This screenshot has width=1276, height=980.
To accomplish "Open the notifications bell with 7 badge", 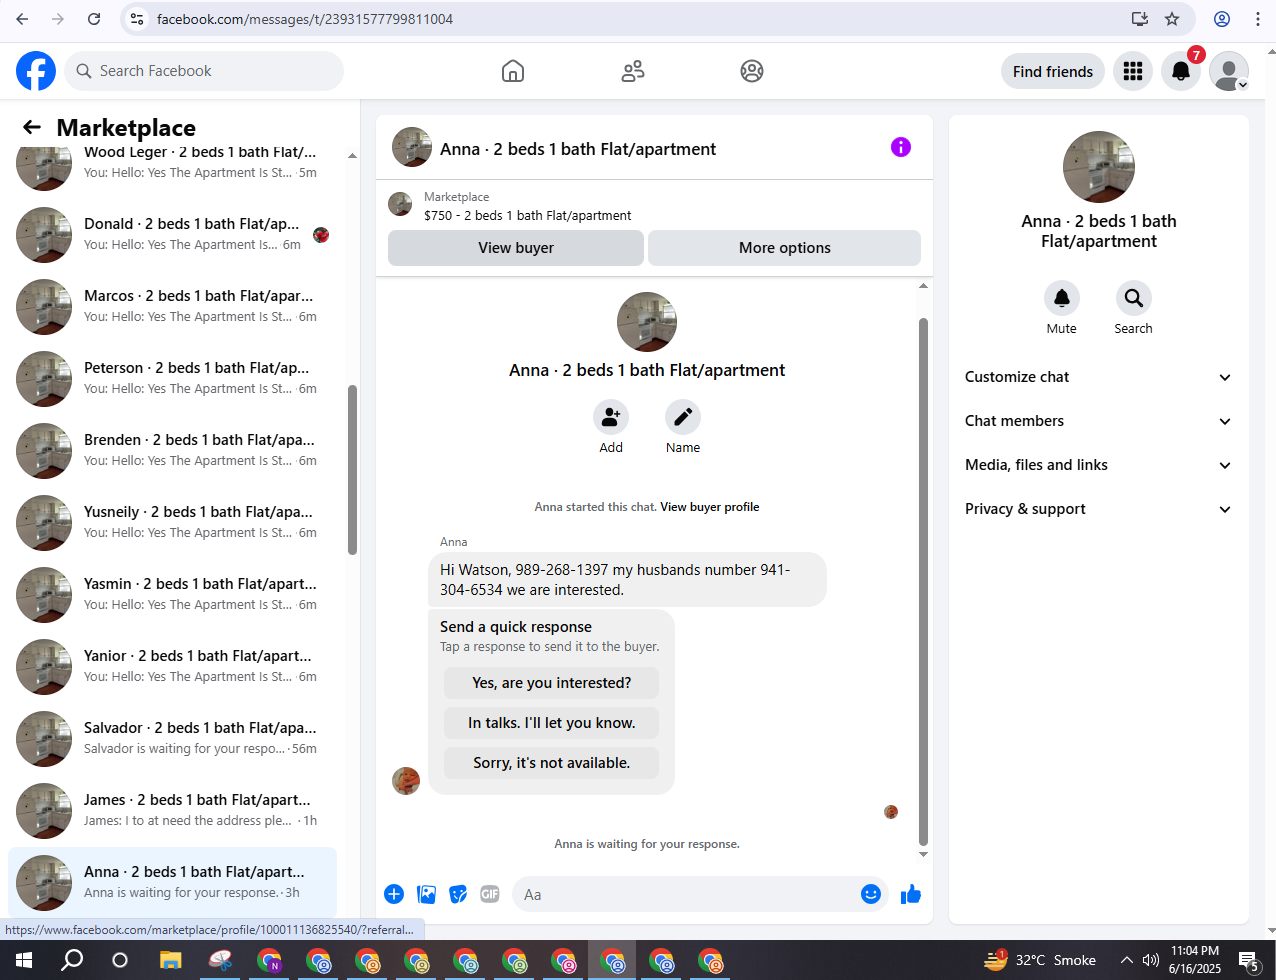I will click(1181, 71).
